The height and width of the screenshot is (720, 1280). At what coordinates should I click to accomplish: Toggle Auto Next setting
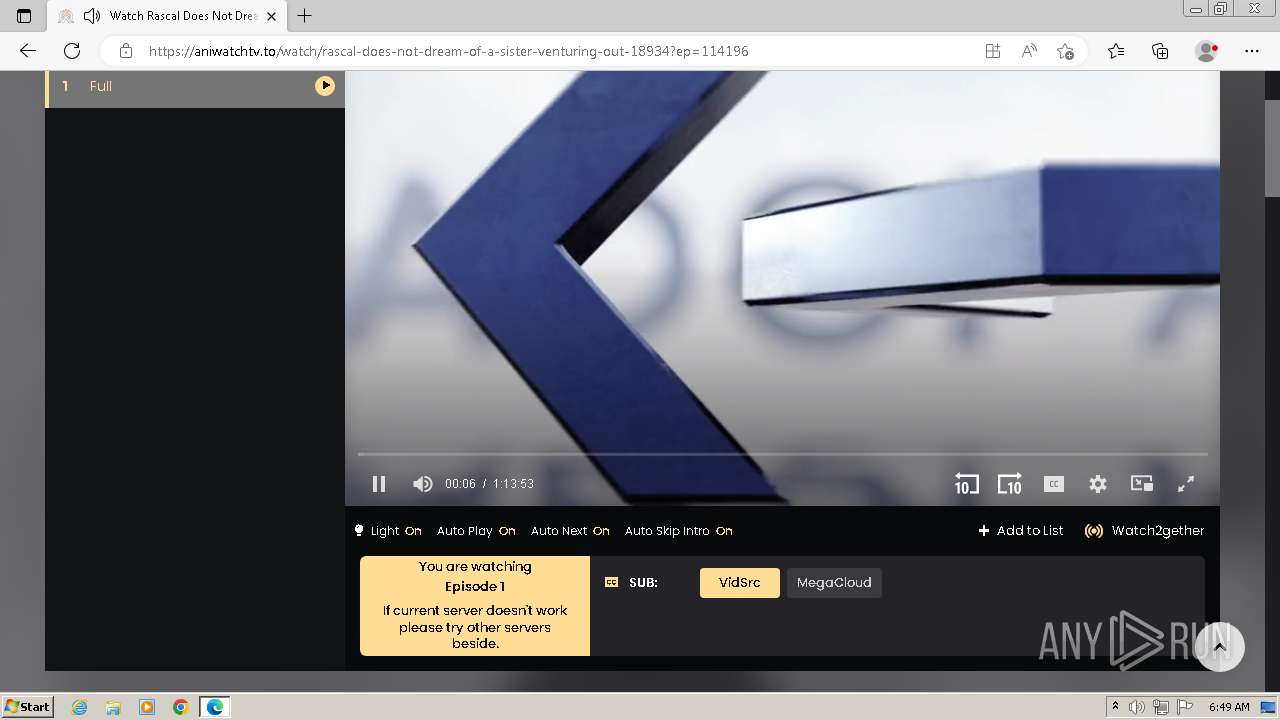(x=570, y=531)
